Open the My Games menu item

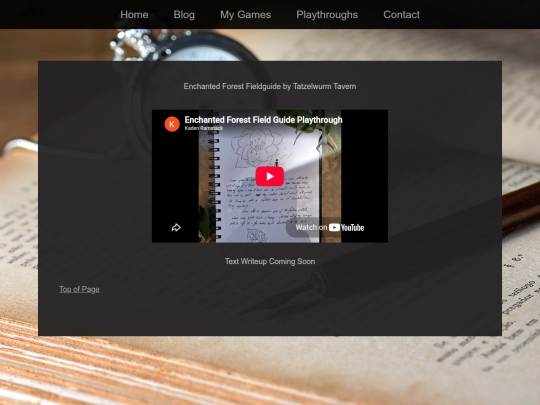(x=246, y=14)
